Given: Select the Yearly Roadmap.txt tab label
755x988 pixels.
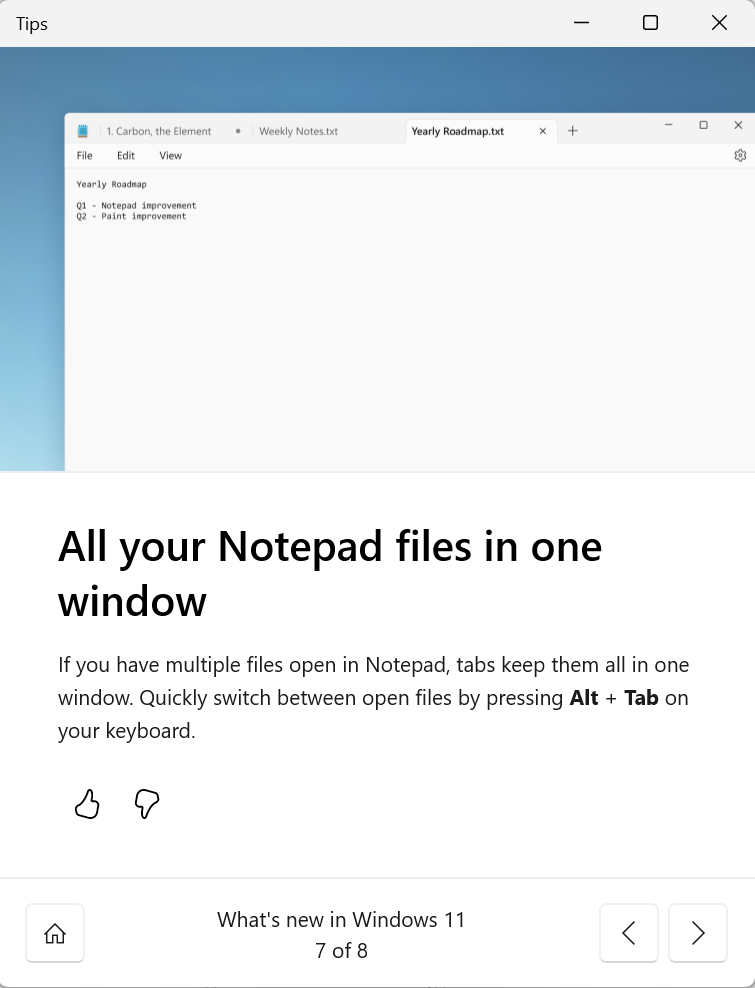Looking at the screenshot, I should (x=458, y=131).
